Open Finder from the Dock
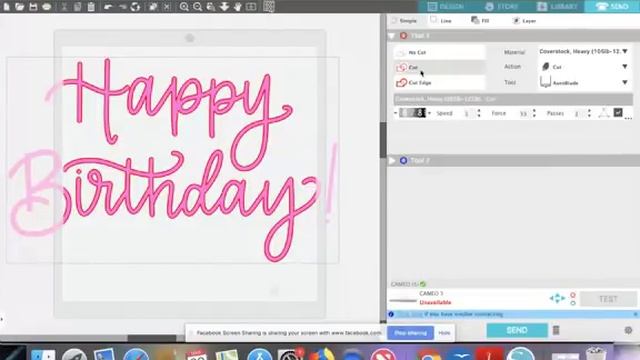This screenshot has height=360, width=640. [x=43, y=354]
